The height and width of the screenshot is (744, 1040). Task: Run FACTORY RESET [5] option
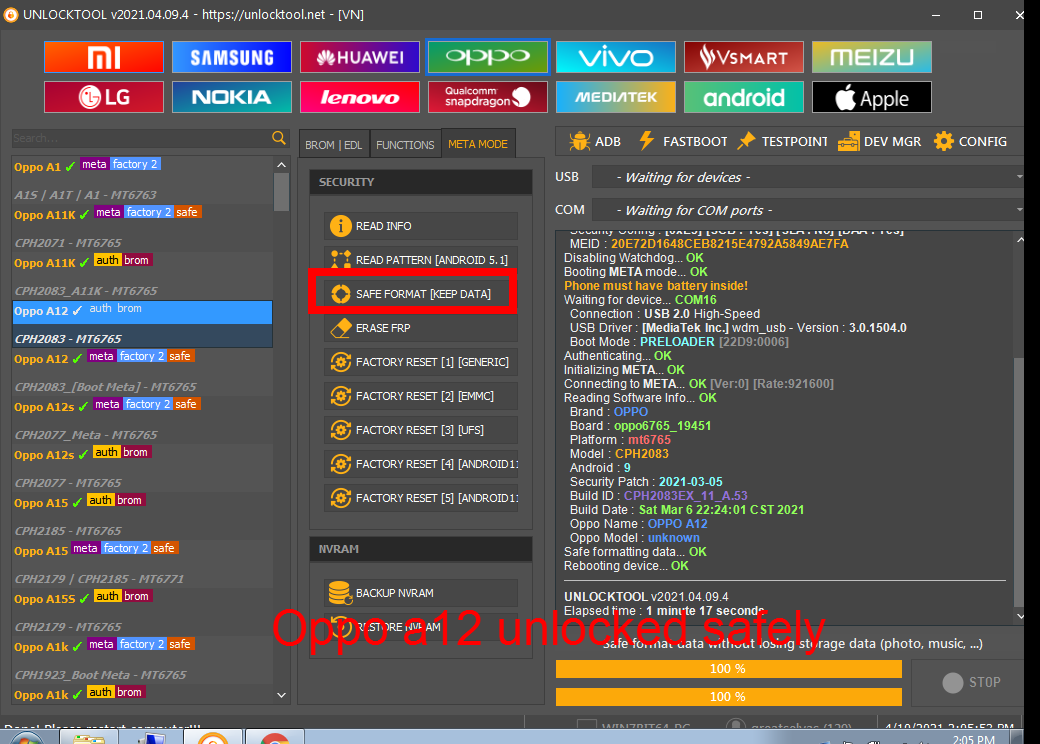tap(421, 498)
